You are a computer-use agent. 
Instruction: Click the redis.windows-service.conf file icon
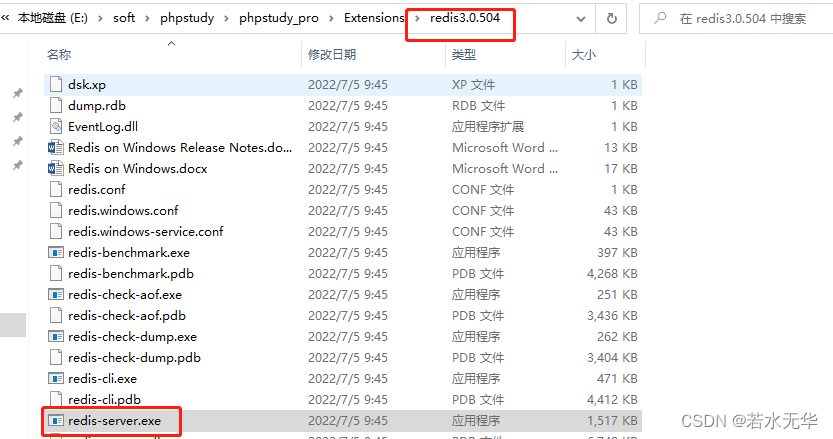(56, 231)
